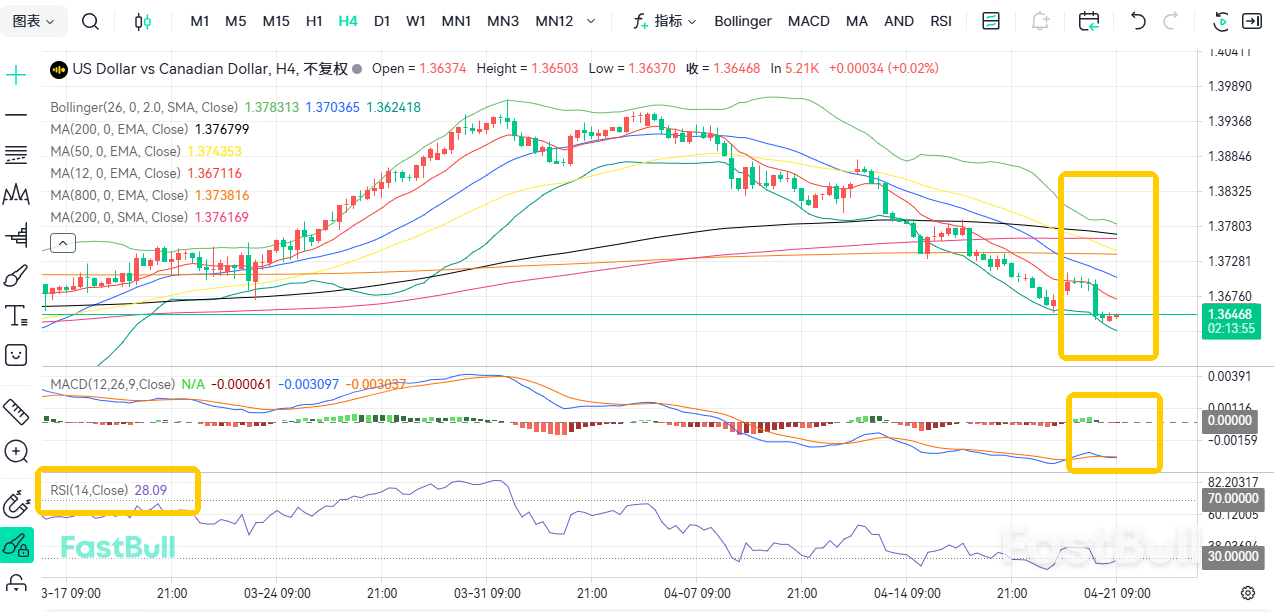Open the 指标 indicators dropdown
This screenshot has width=1274, height=612.
[x=670, y=20]
